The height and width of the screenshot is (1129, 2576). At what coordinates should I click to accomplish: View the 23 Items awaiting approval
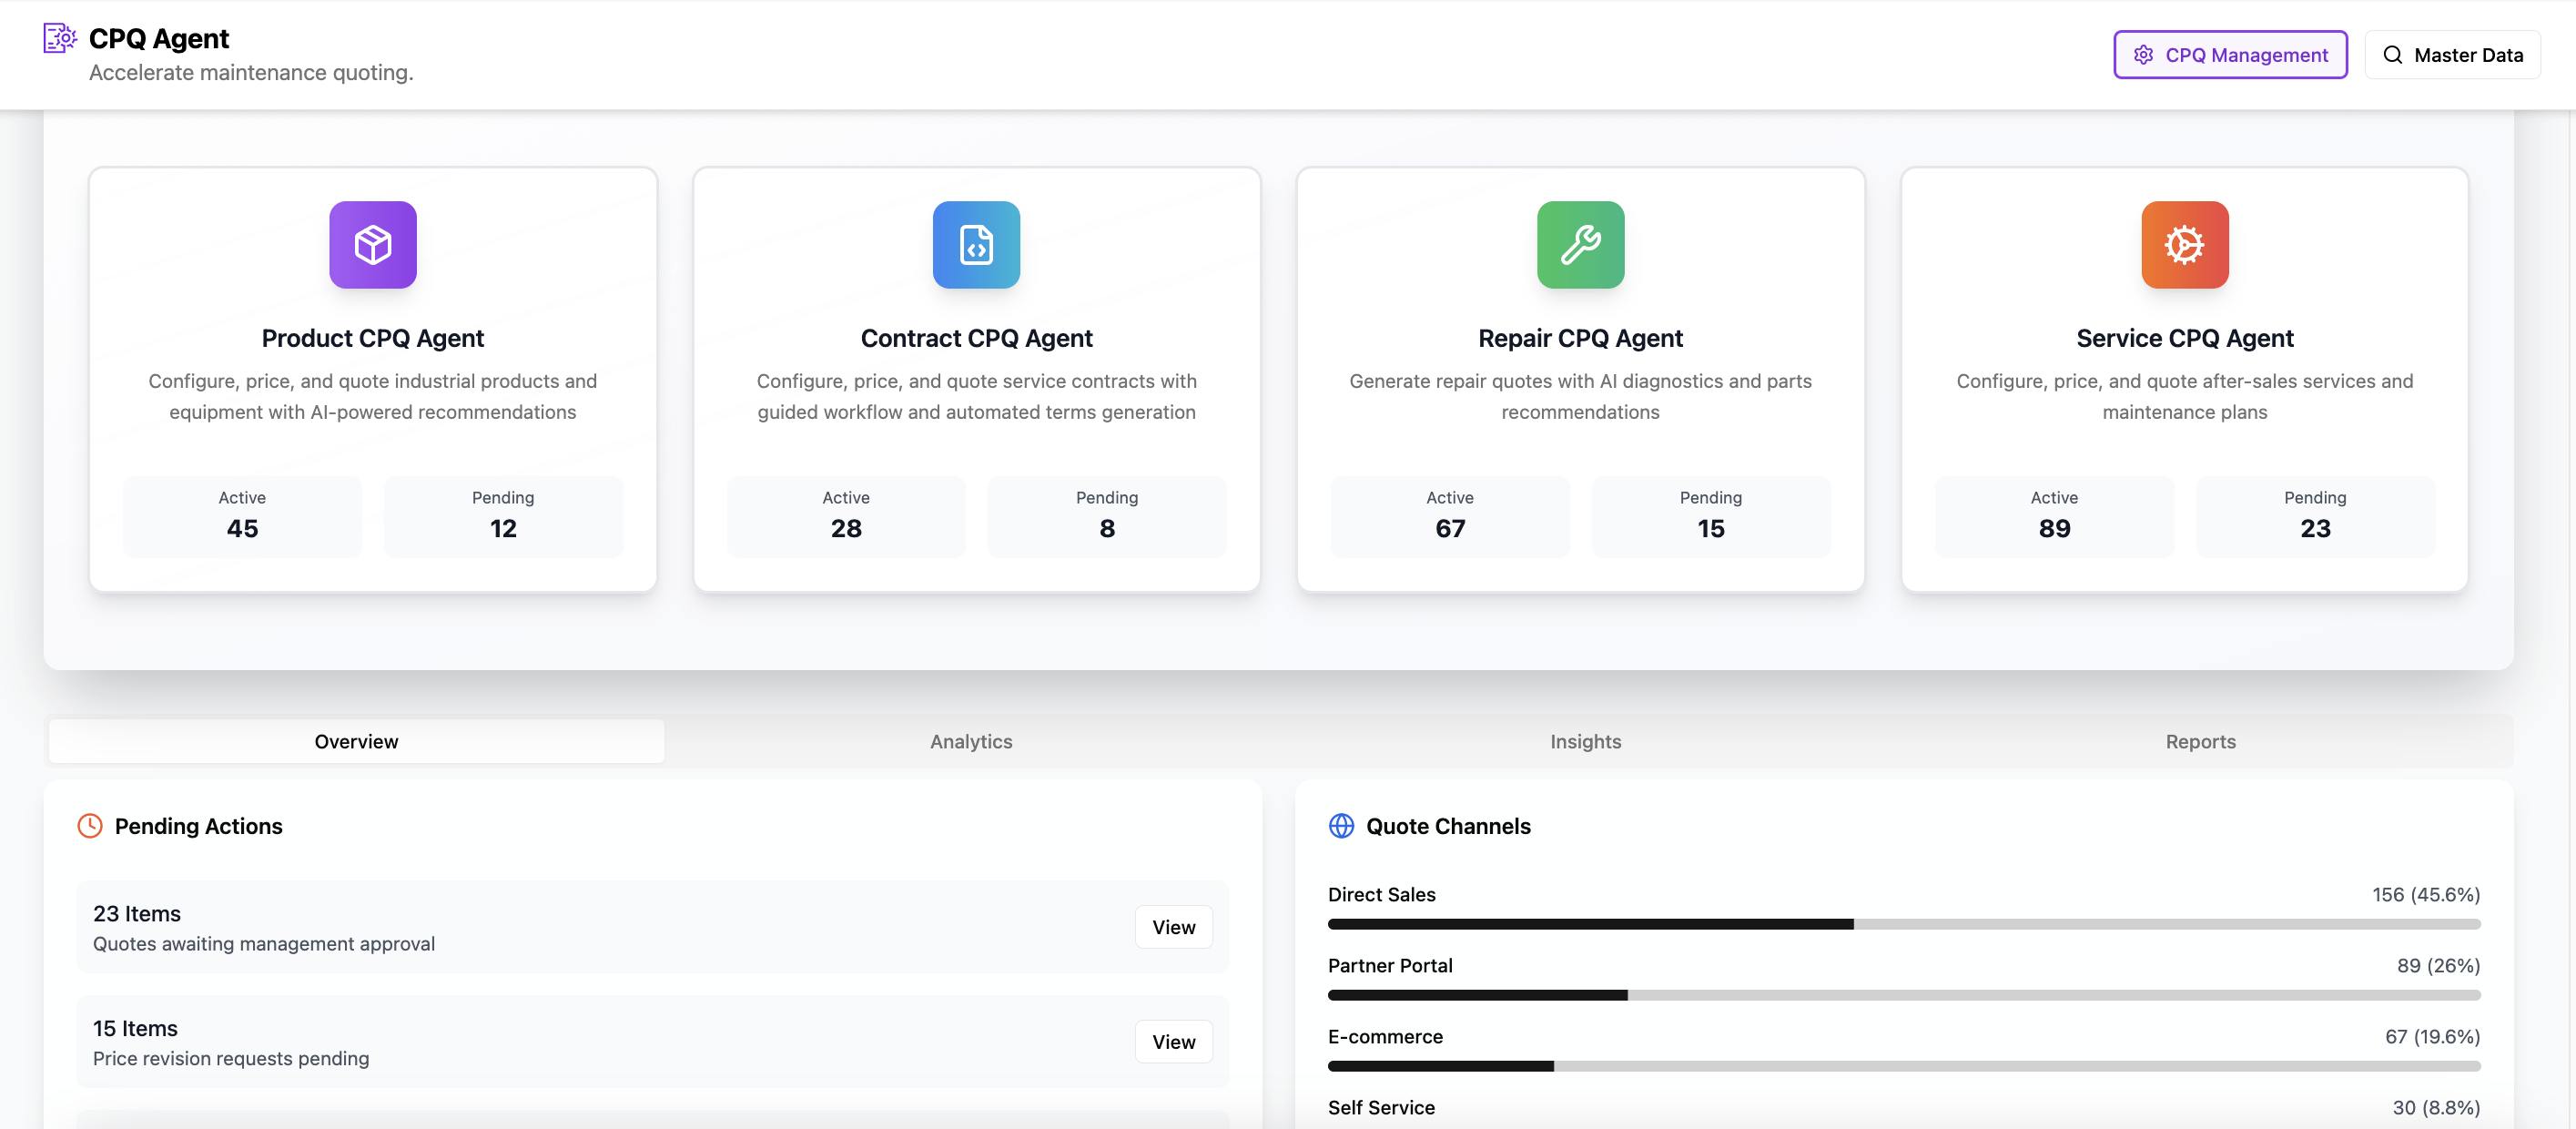click(1173, 927)
